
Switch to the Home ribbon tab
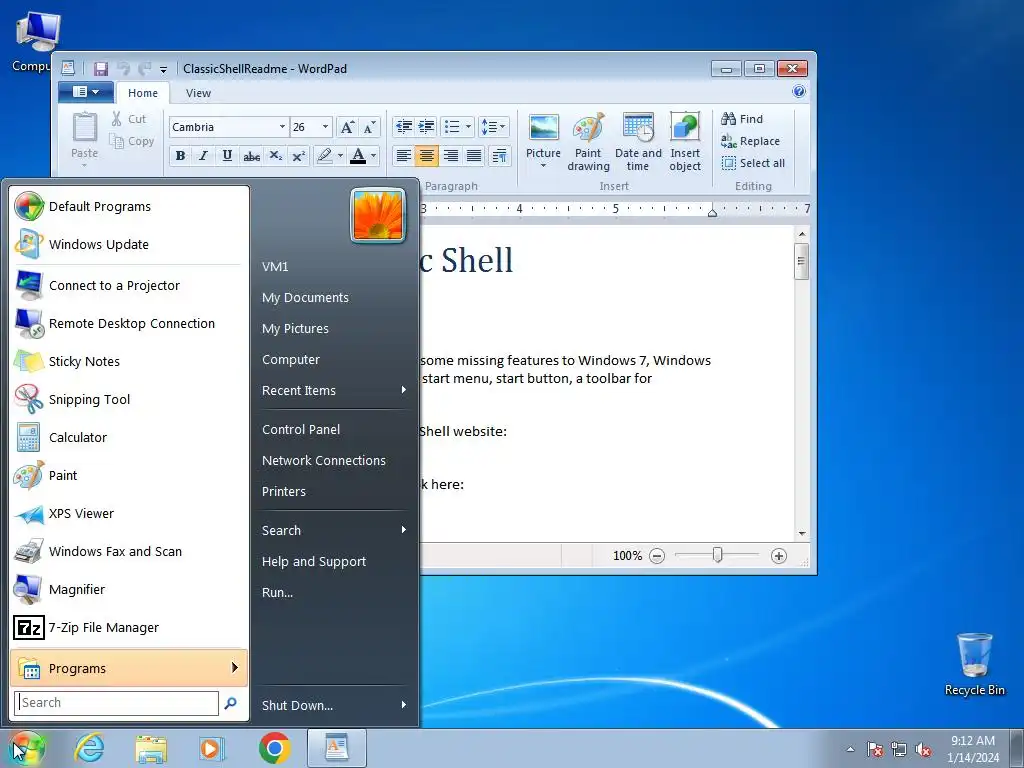142,93
